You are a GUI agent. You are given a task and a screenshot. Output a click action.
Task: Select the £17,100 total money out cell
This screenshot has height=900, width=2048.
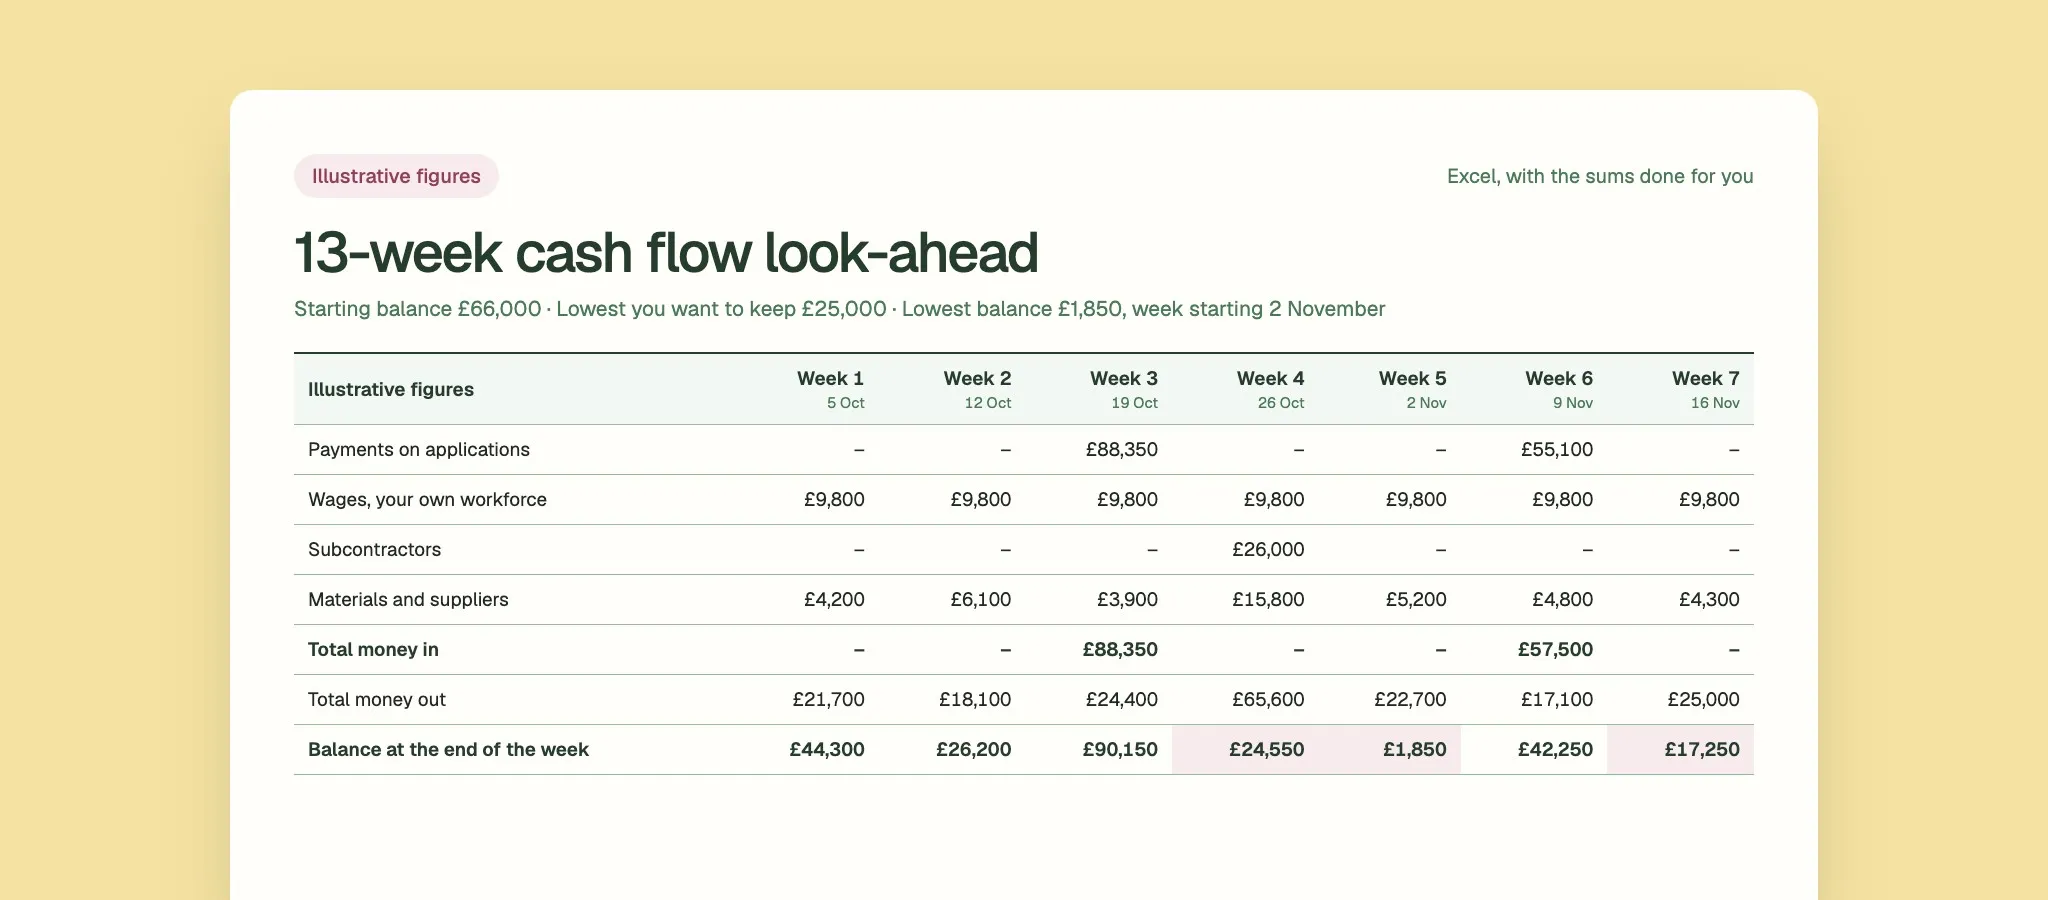tap(1534, 700)
